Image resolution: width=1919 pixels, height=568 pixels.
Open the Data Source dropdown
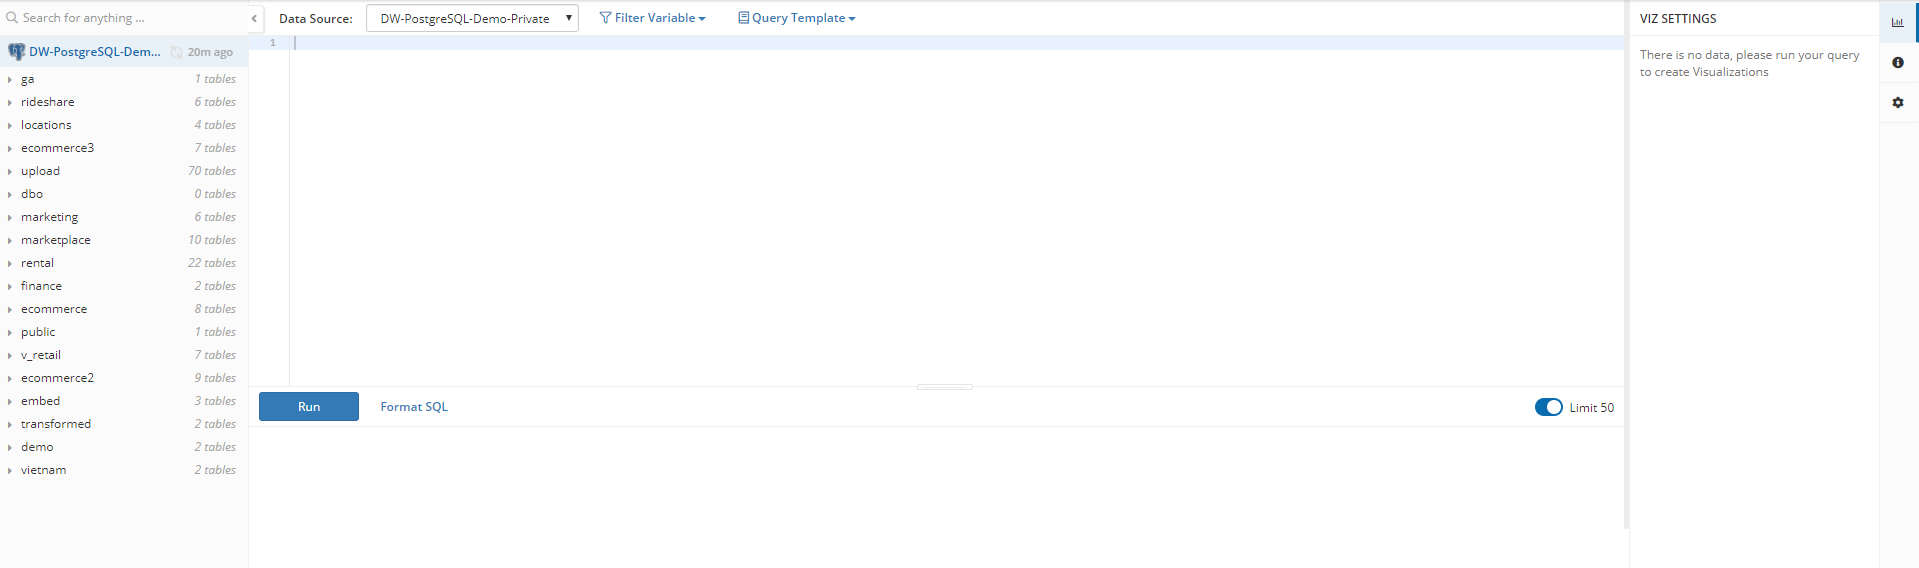click(472, 18)
